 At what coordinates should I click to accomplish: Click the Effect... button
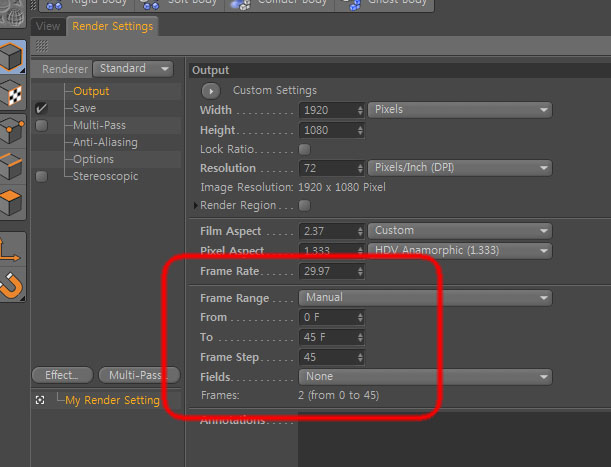pos(62,375)
